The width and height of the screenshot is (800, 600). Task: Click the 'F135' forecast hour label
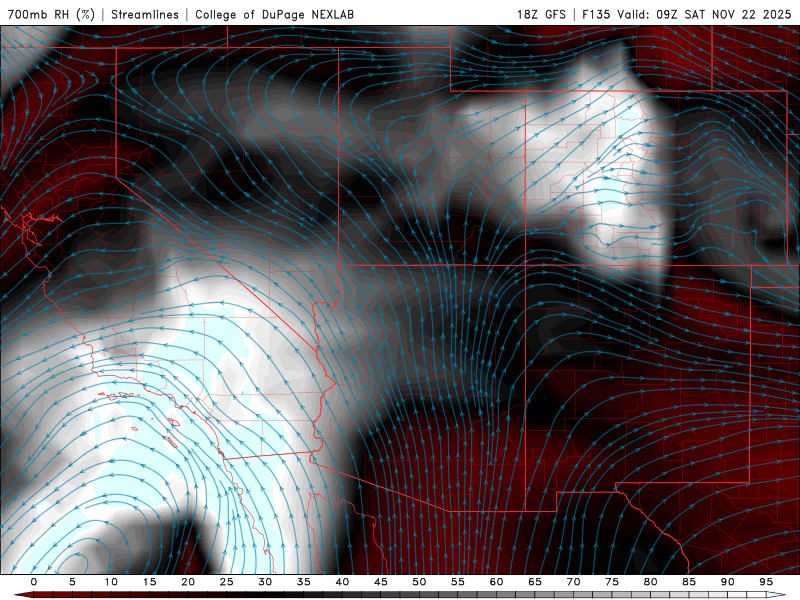click(x=596, y=14)
